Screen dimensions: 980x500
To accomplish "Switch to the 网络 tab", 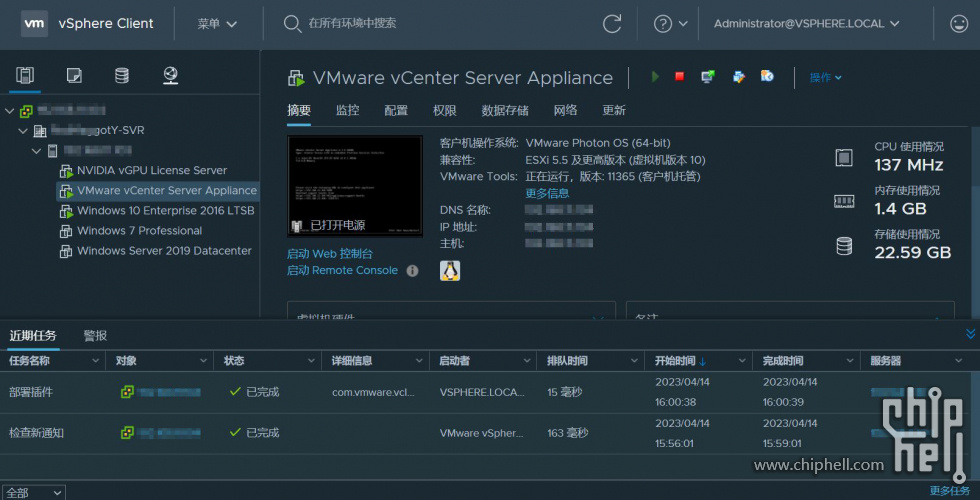I will 566,111.
